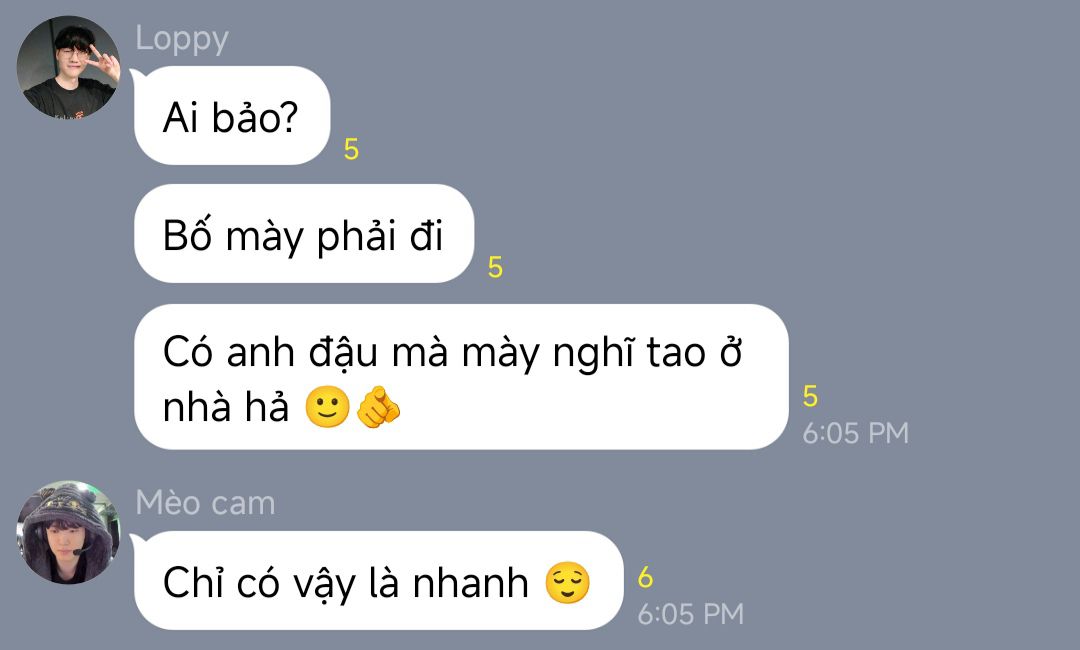Tap the slightly smiling face emoji
Screen dimensions: 1080x650
point(327,406)
